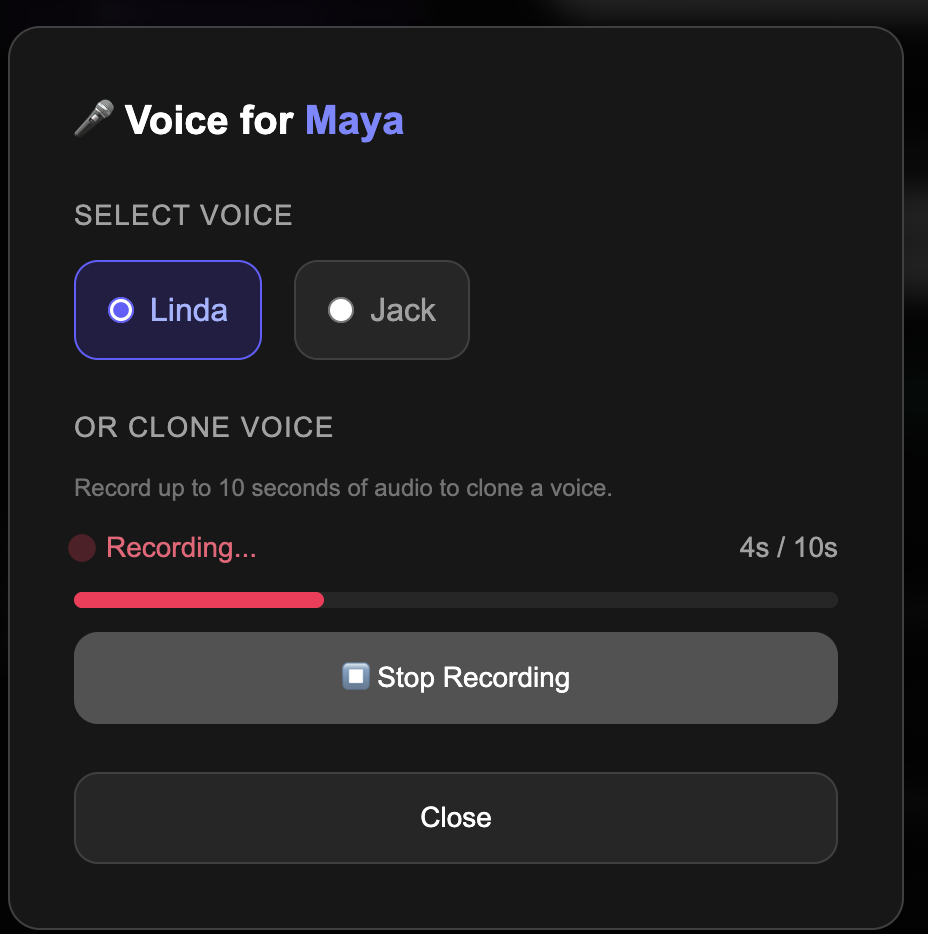
Task: Click the Jack voice name text
Action: click(x=403, y=310)
